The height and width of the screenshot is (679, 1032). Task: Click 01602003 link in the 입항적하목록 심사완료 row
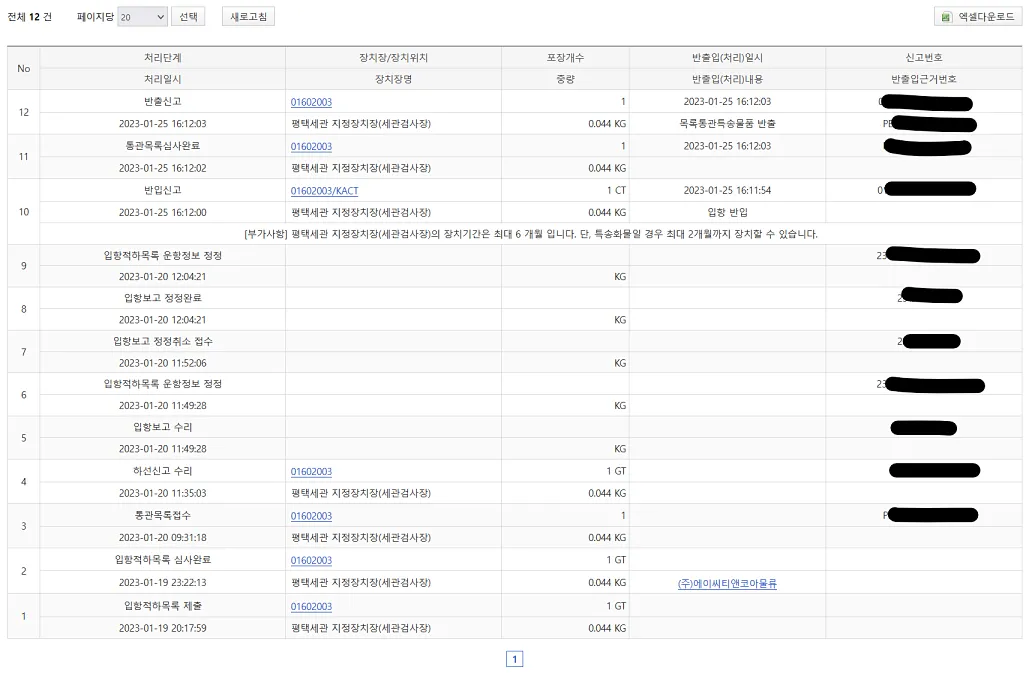tap(311, 560)
